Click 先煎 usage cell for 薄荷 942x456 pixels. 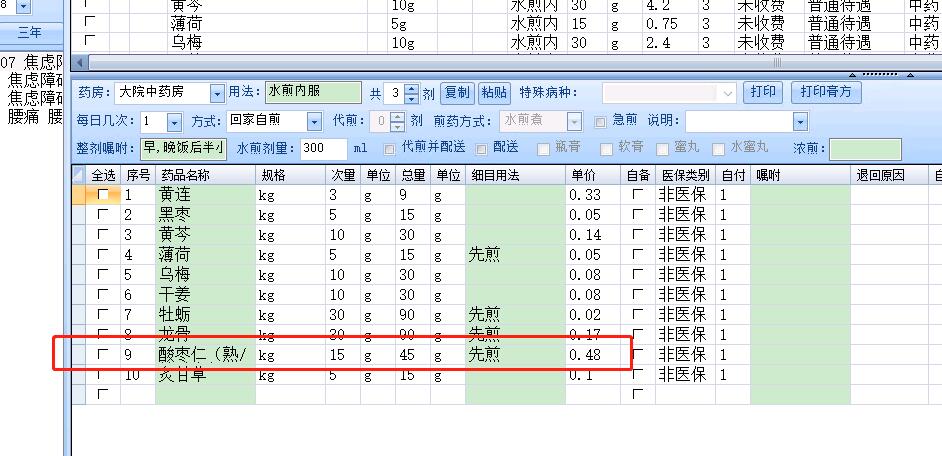click(x=515, y=255)
